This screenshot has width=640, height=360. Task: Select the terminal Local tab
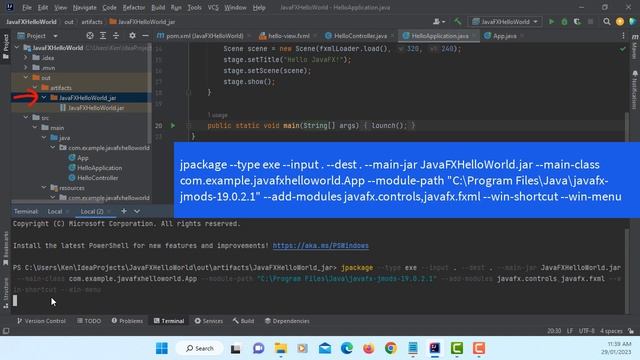(x=55, y=211)
